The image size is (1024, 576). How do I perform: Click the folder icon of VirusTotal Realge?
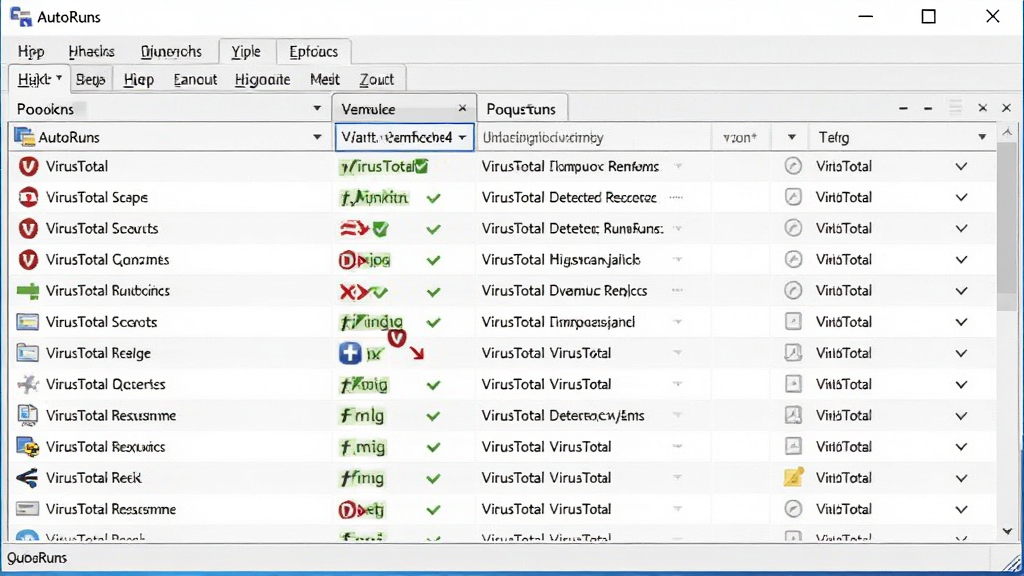point(27,353)
